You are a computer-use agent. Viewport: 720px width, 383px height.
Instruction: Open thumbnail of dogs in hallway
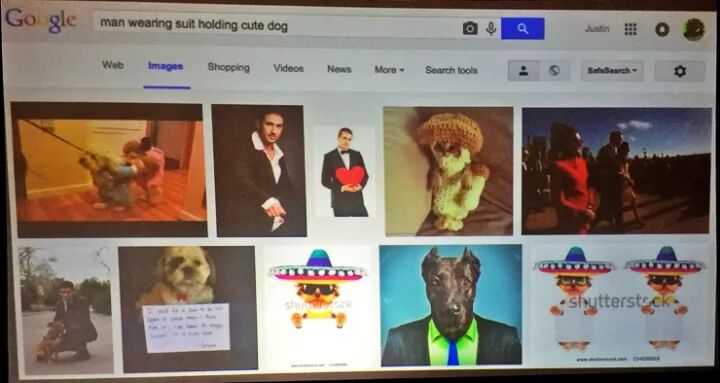109,170
